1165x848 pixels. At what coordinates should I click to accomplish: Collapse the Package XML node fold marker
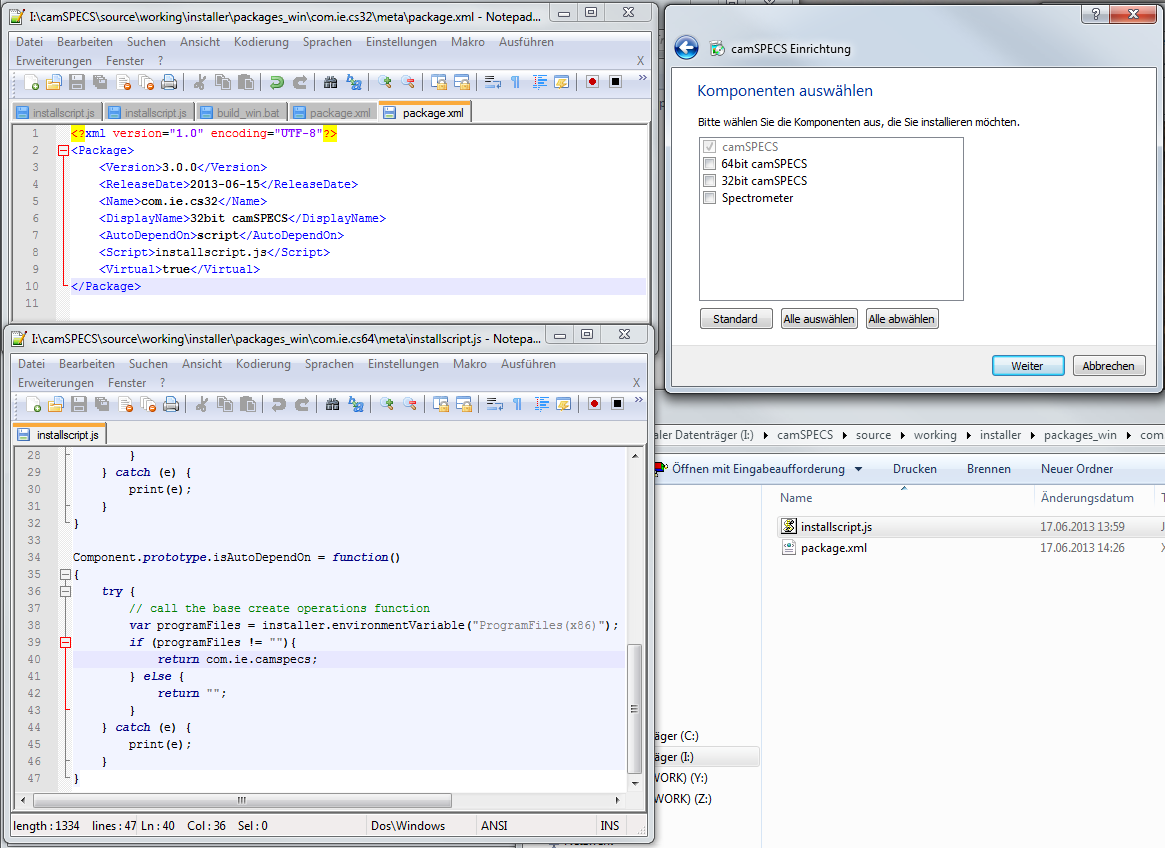(64, 151)
